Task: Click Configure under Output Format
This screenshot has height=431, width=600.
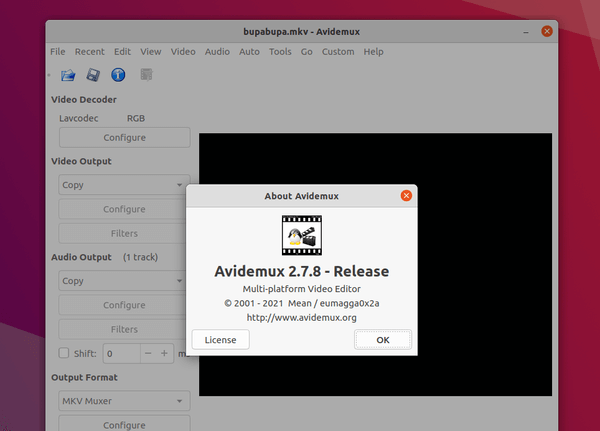Action: click(124, 424)
